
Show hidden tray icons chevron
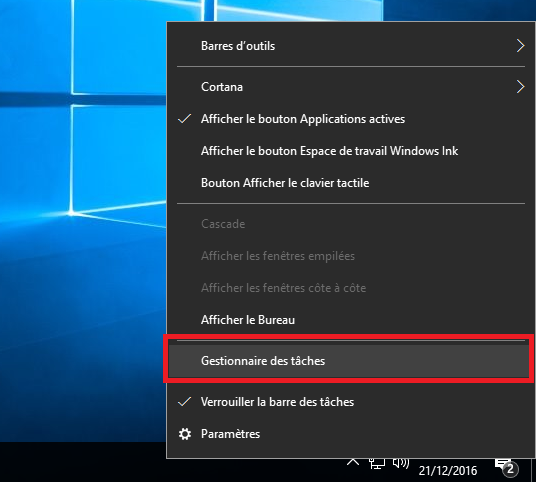(x=353, y=463)
